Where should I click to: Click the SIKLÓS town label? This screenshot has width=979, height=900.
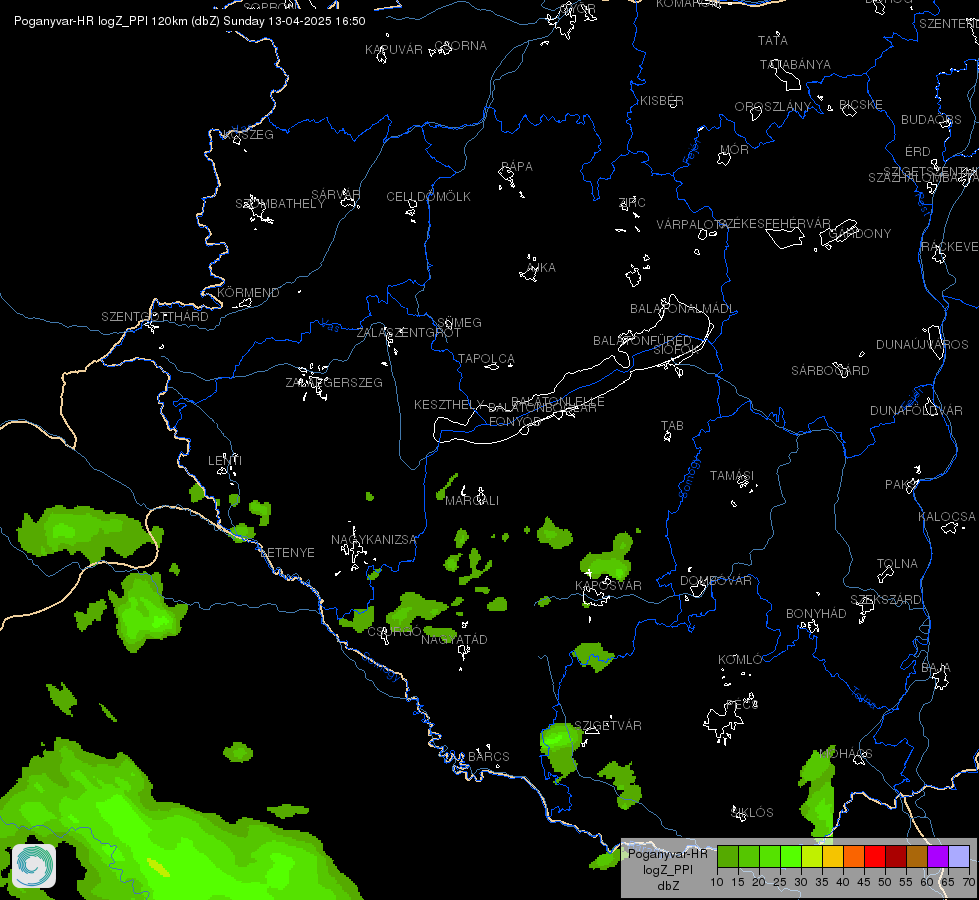752,813
